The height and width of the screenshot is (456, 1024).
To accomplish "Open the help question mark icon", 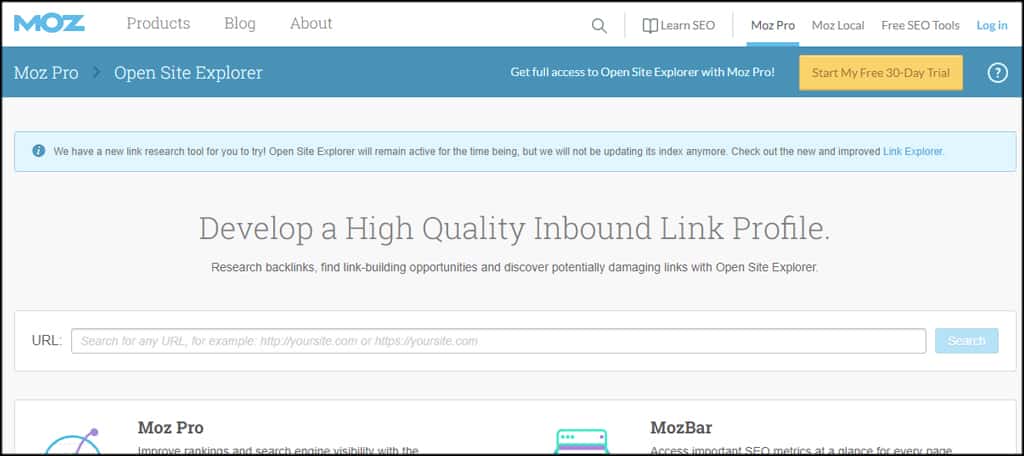I will click(997, 73).
